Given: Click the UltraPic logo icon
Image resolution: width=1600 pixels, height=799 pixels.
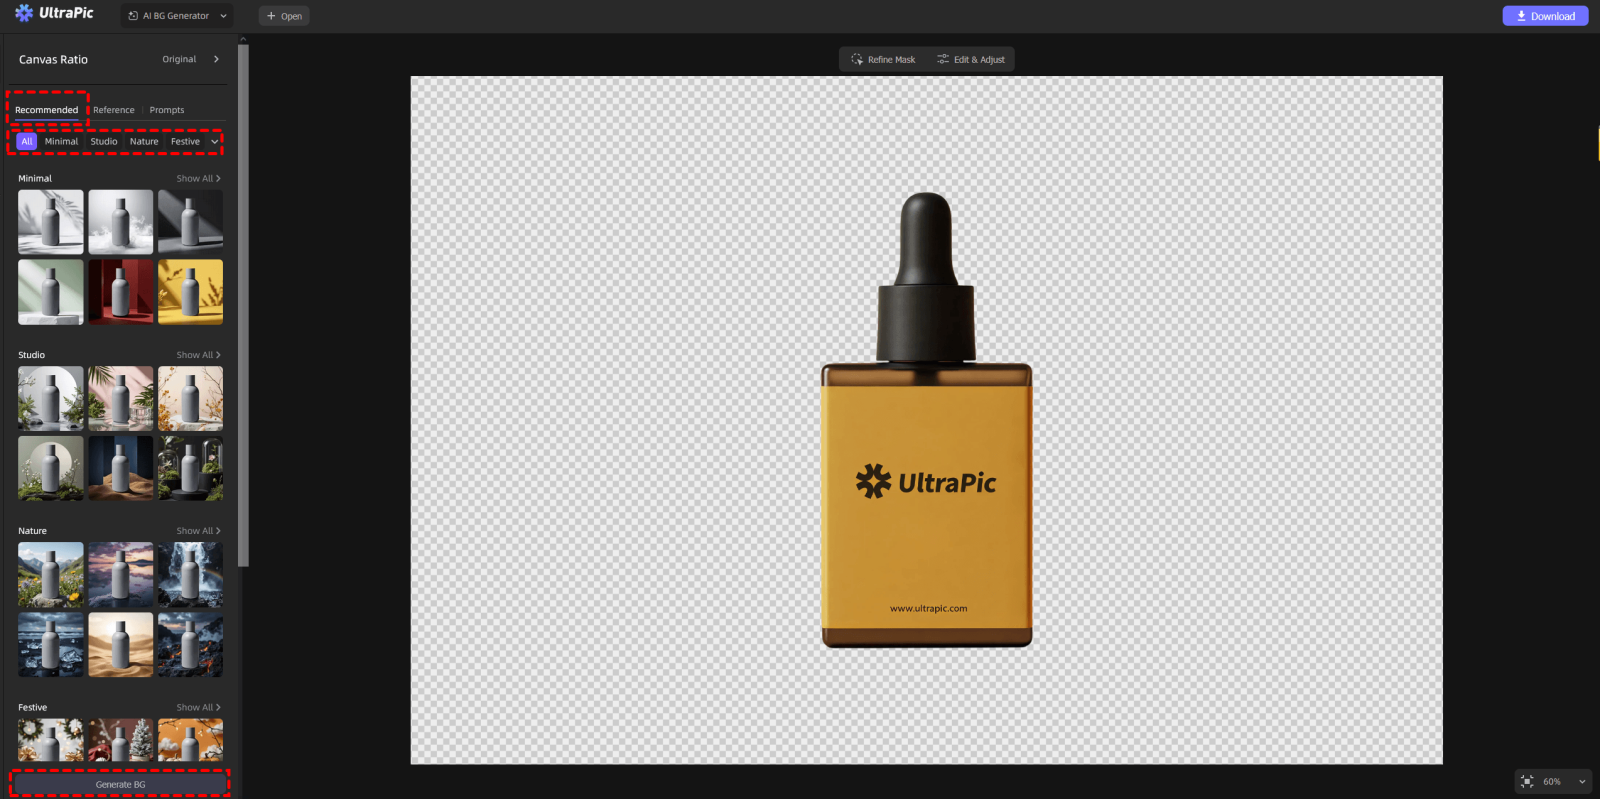Looking at the screenshot, I should coord(24,13).
